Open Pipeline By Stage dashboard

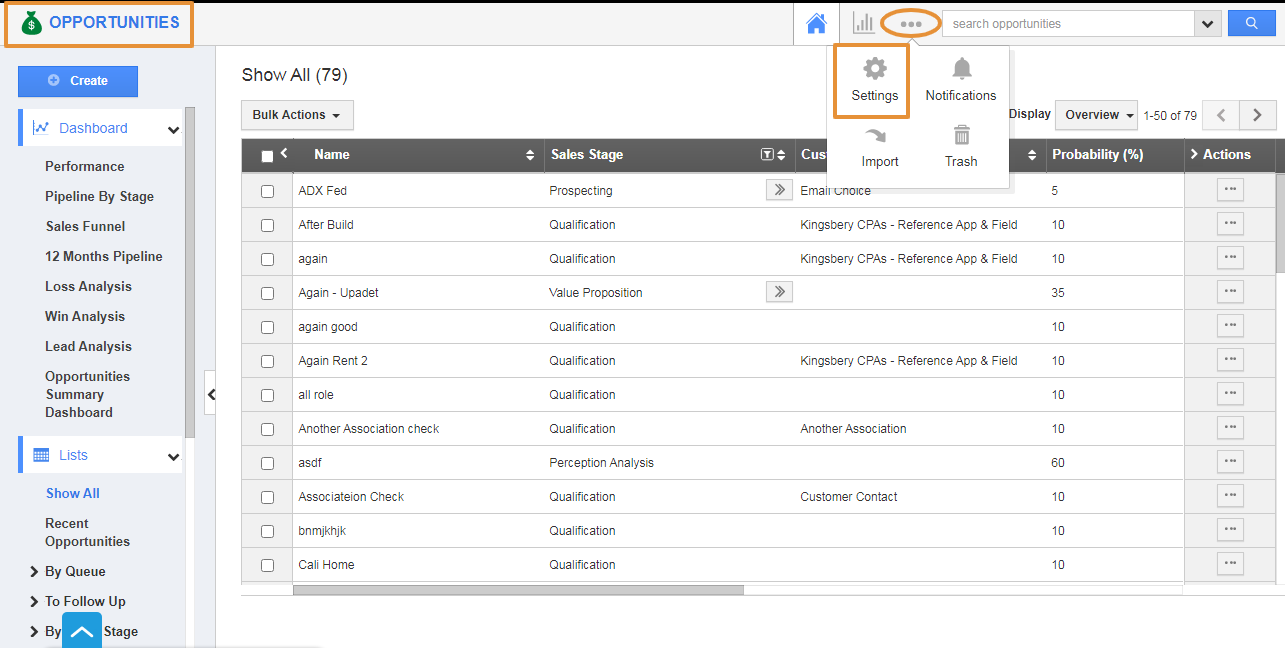pyautogui.click(x=99, y=196)
